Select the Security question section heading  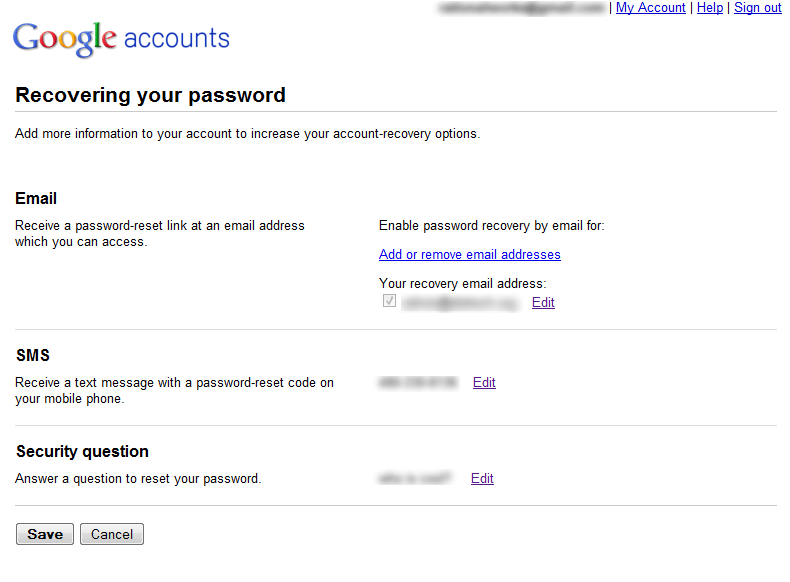(82, 451)
